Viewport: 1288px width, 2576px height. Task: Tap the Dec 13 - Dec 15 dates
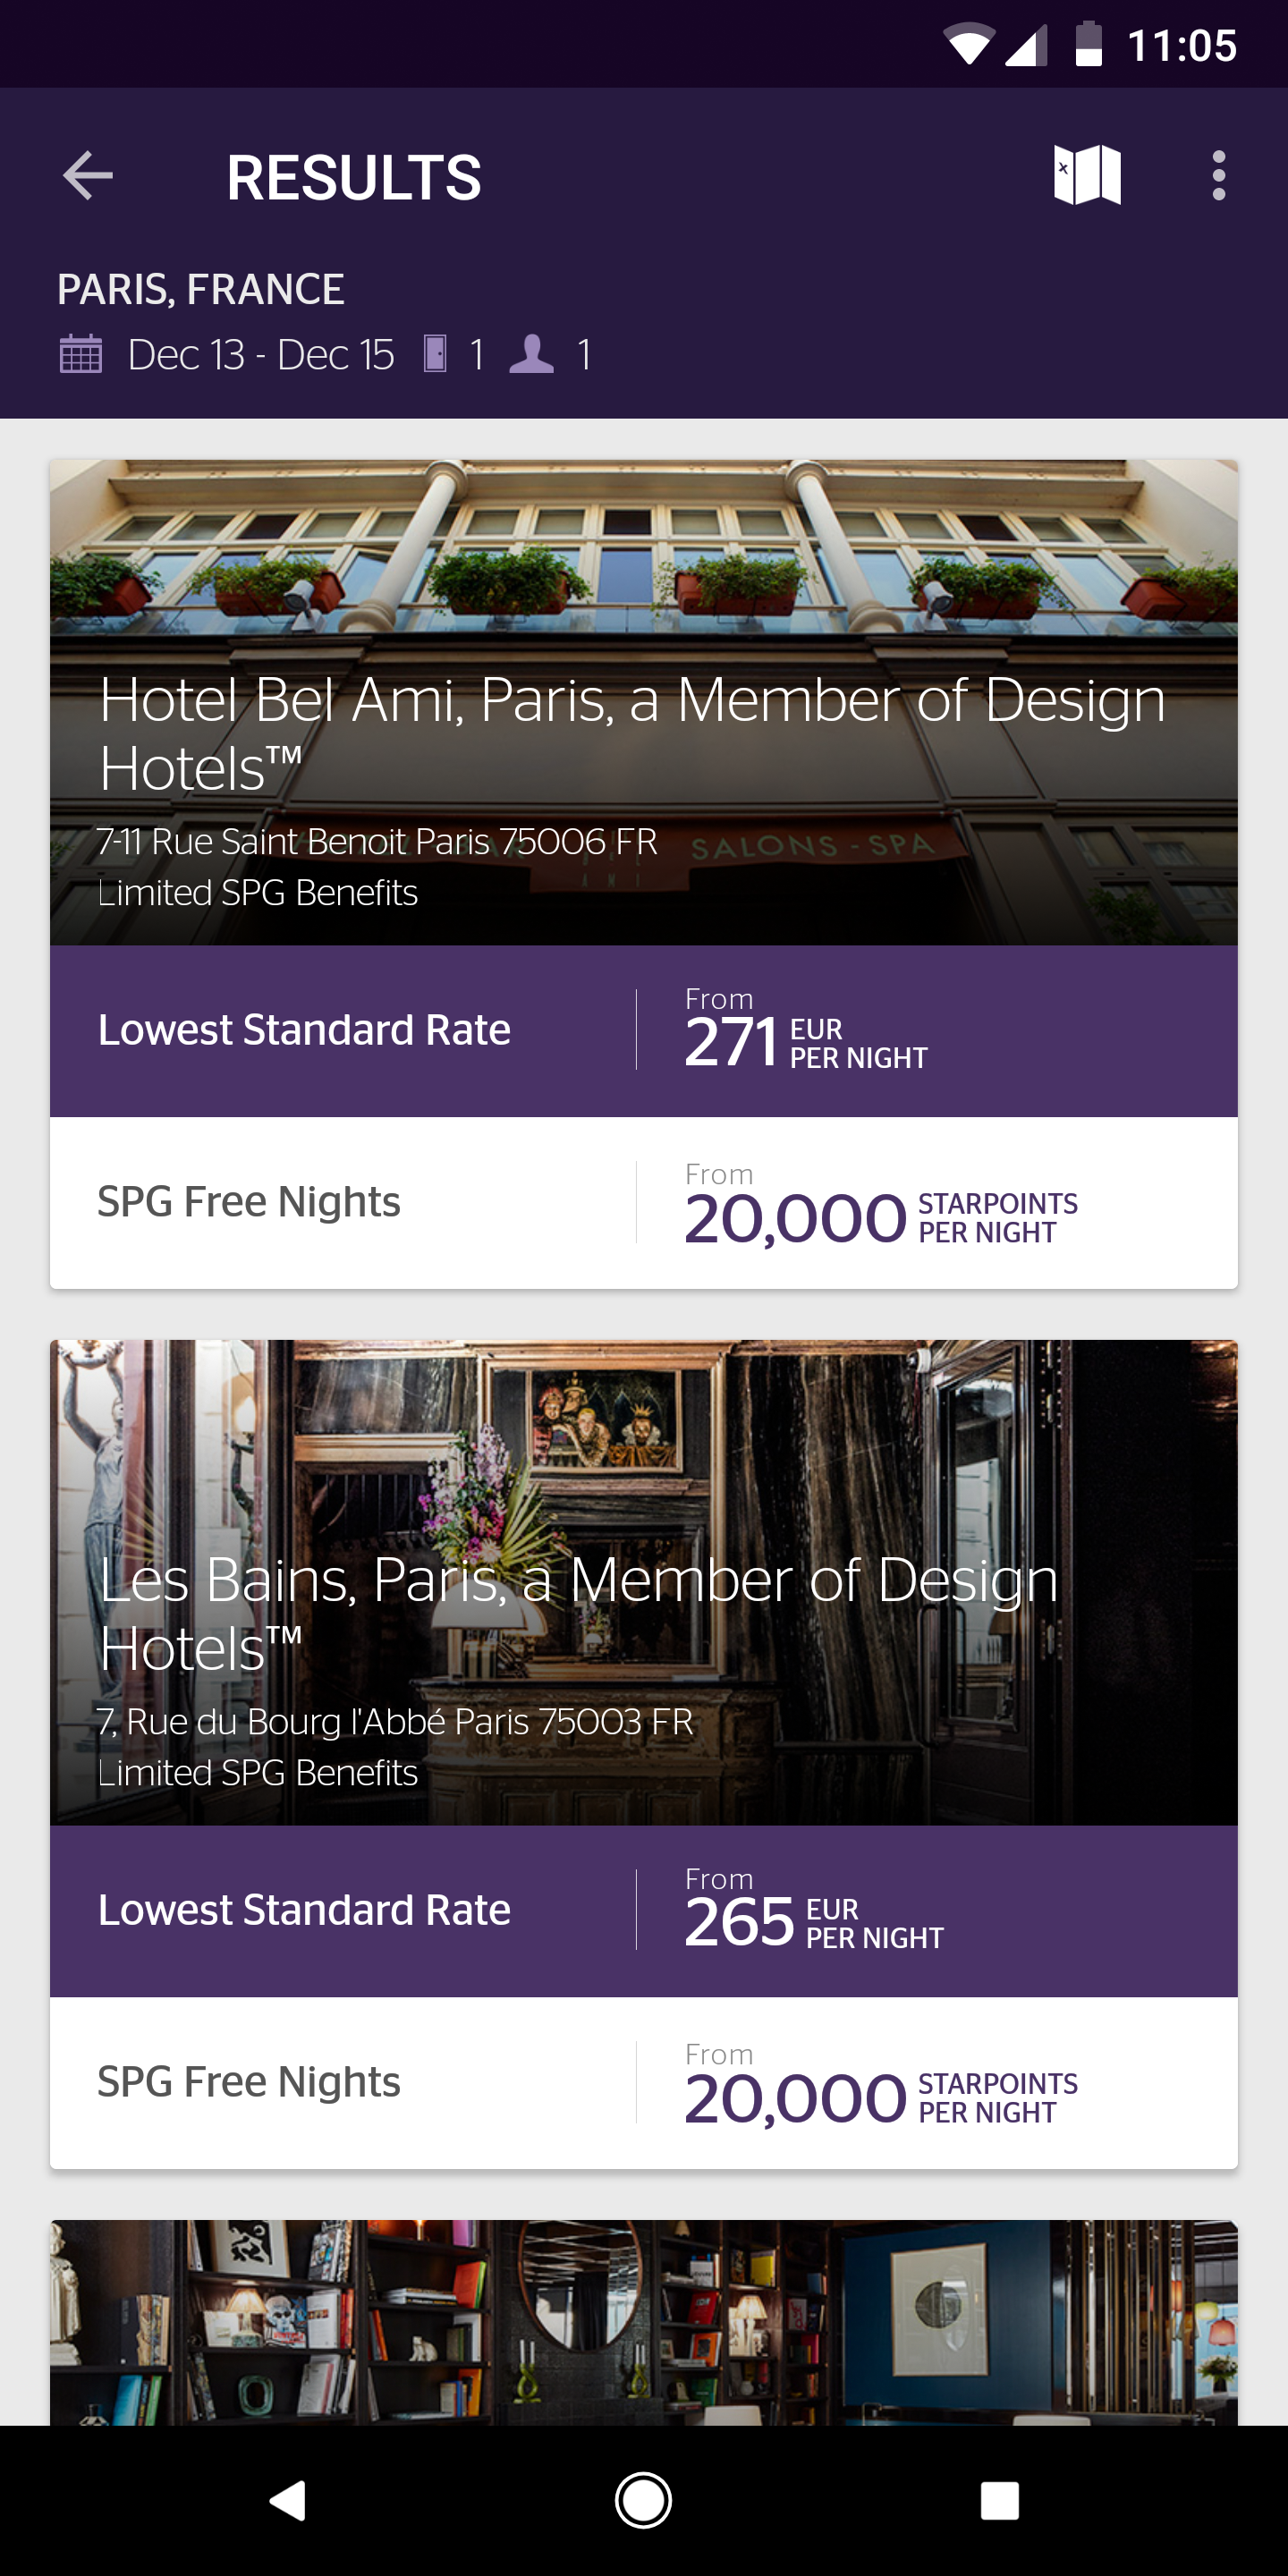(x=261, y=355)
